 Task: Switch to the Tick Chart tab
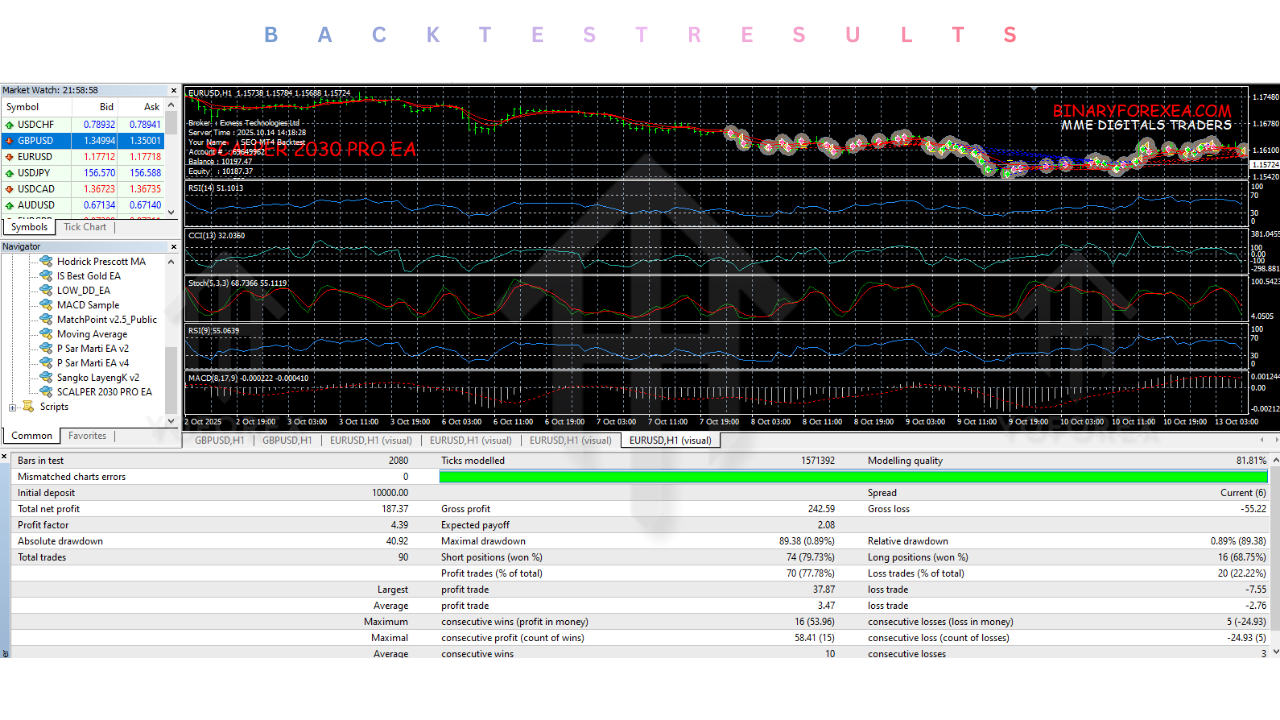(x=85, y=226)
